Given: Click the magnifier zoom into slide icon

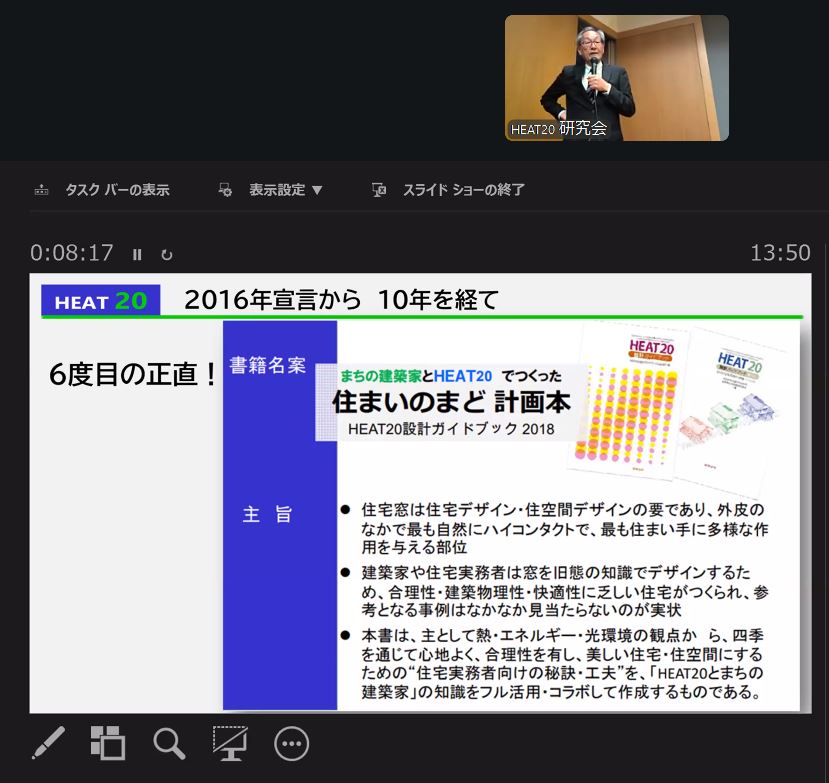Looking at the screenshot, I should [x=169, y=743].
